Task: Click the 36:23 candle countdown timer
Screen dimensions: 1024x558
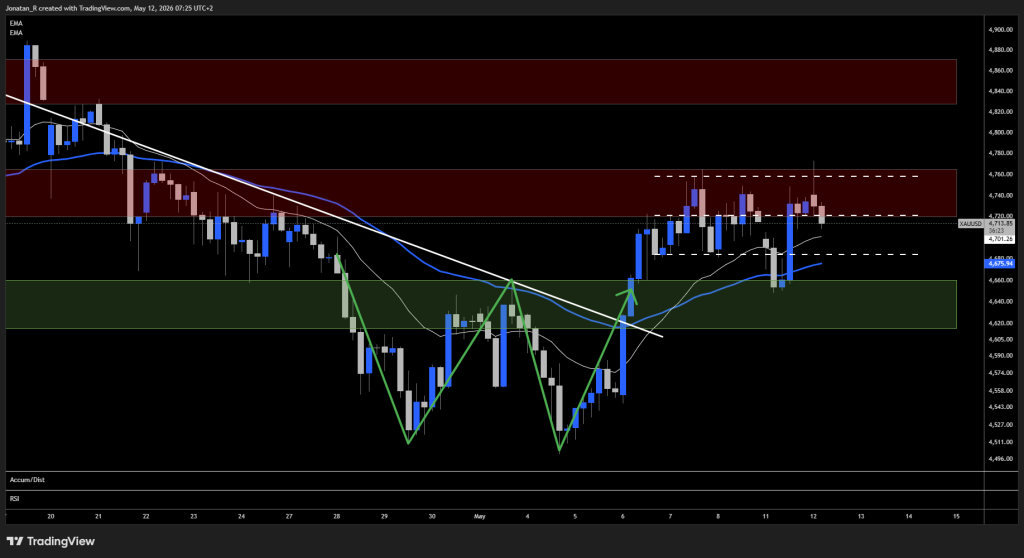Action: point(996,231)
